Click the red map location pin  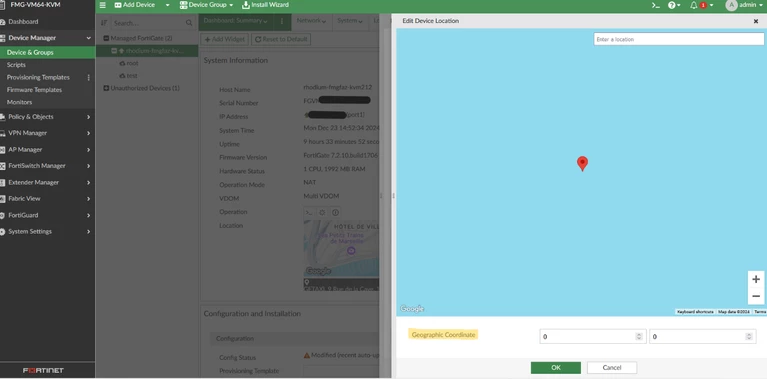(582, 164)
